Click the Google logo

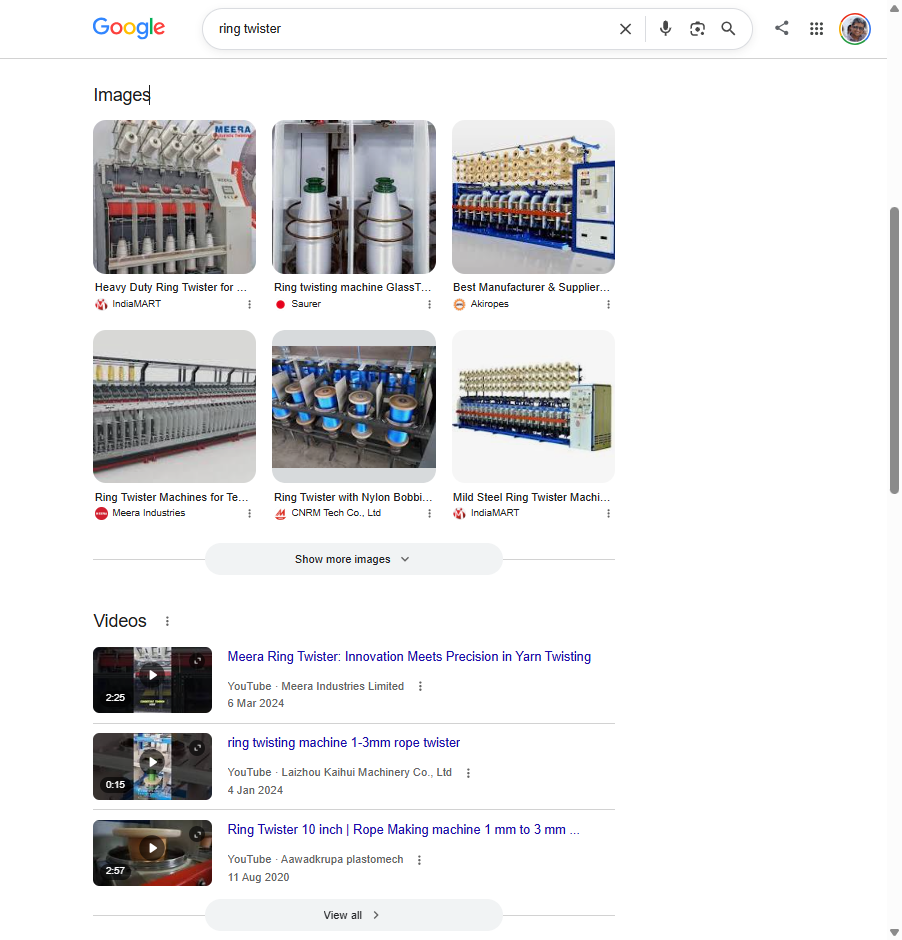click(128, 28)
